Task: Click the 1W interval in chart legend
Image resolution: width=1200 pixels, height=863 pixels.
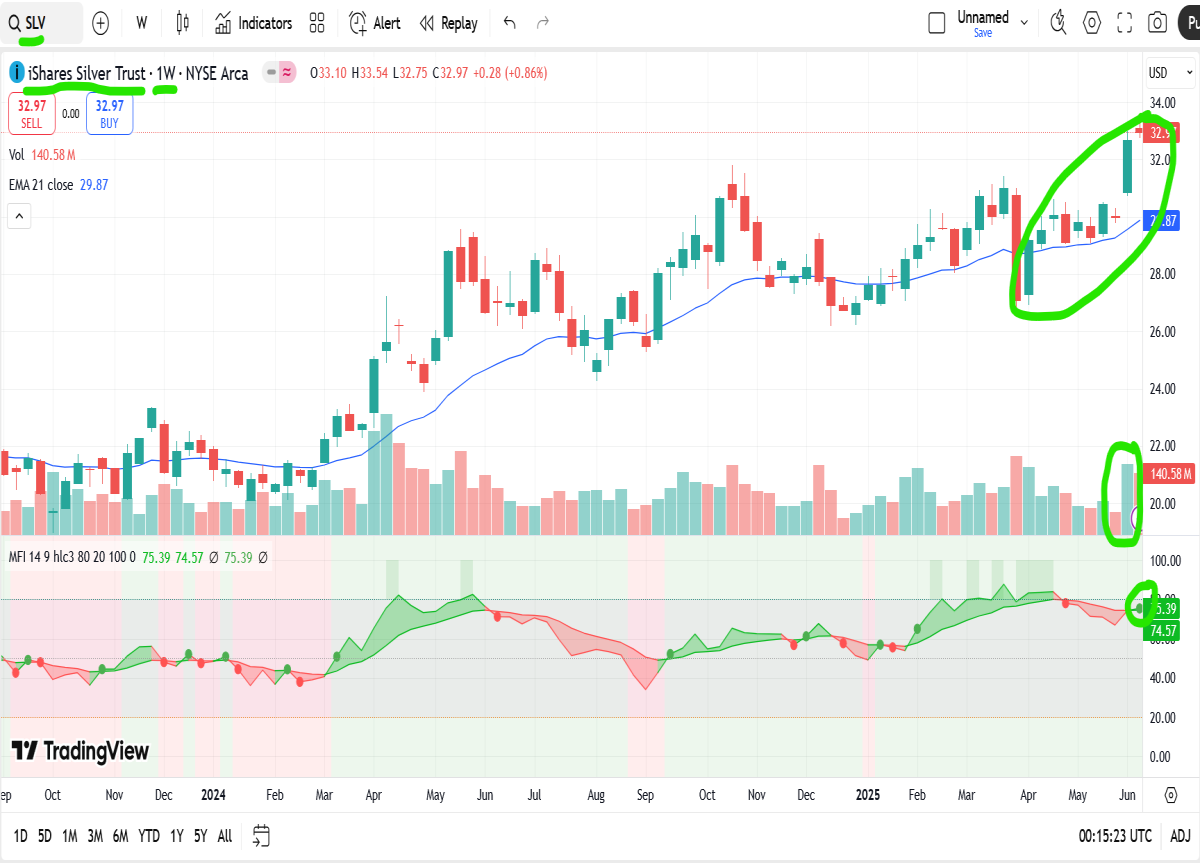Action: click(x=166, y=73)
